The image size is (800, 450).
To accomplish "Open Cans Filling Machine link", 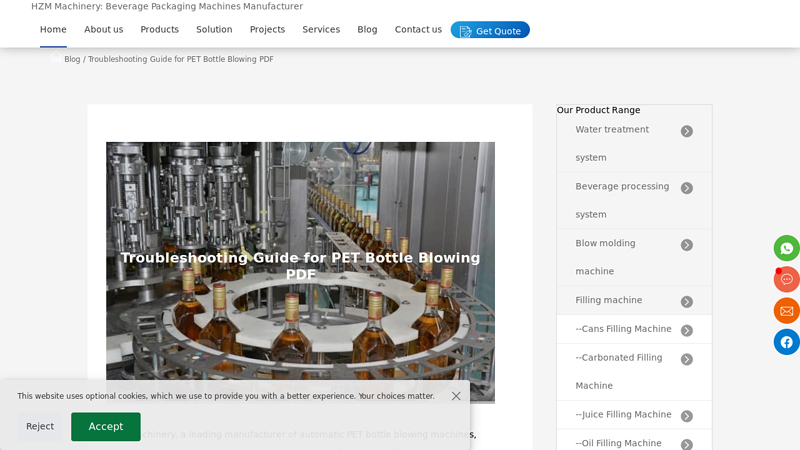I will [x=623, y=329].
